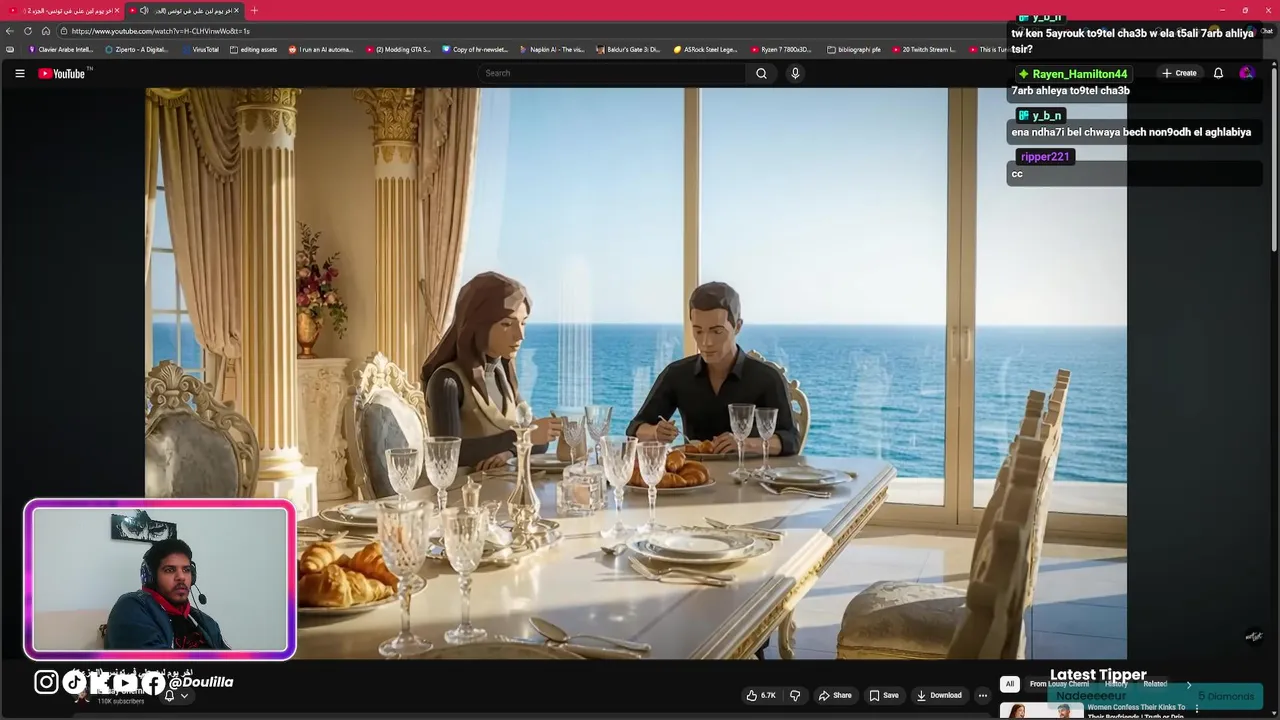Go back in the browser
1280x720 pixels.
click(x=10, y=31)
